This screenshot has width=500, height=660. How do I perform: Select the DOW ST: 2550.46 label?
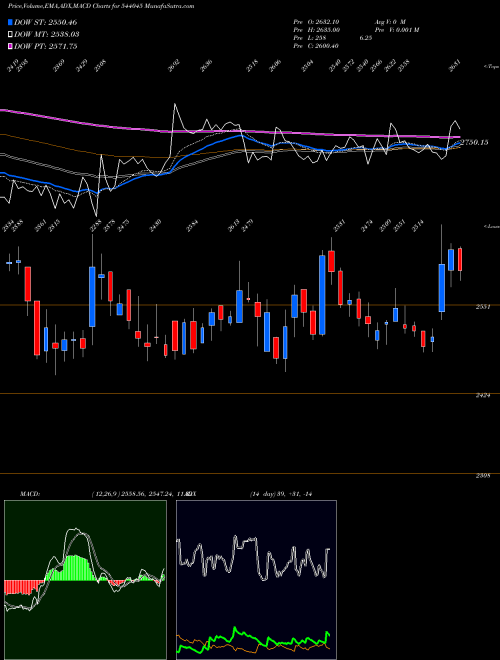pos(45,22)
